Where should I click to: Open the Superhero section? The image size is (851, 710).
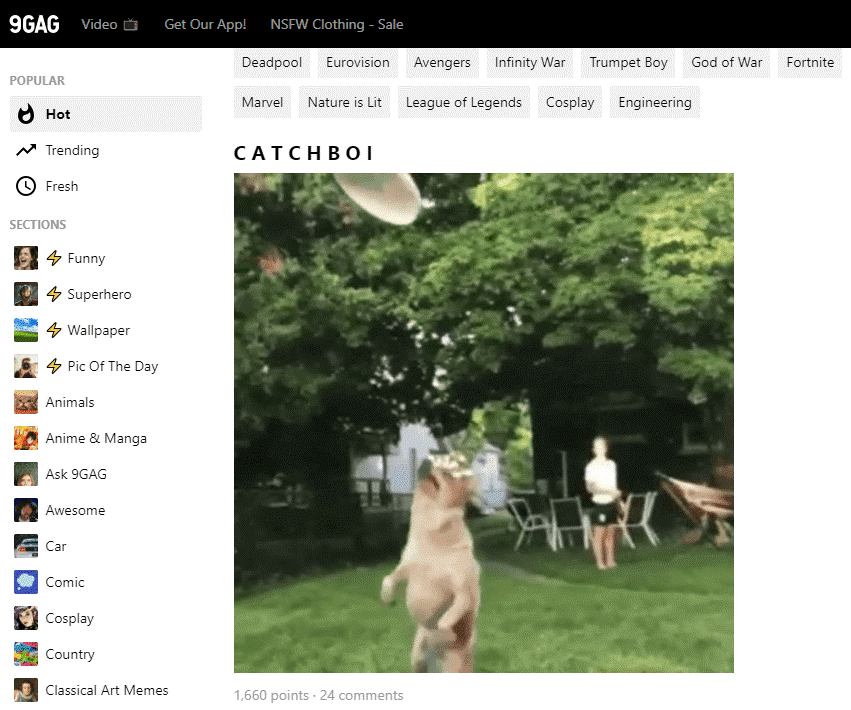point(99,294)
